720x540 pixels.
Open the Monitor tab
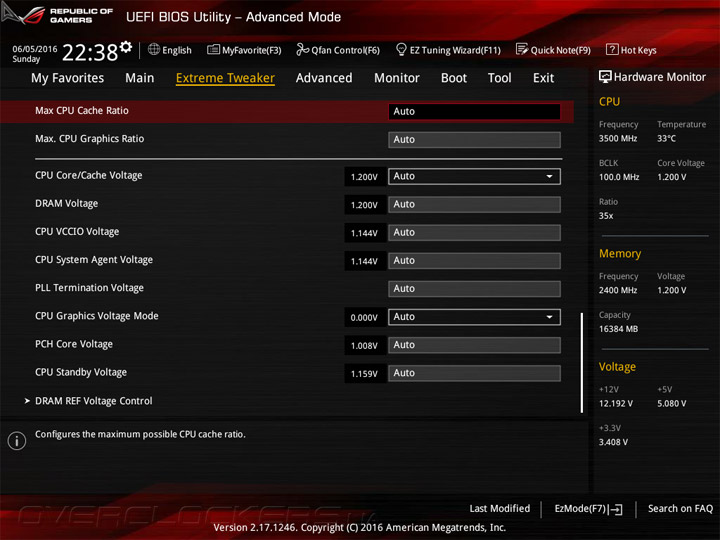tap(397, 78)
